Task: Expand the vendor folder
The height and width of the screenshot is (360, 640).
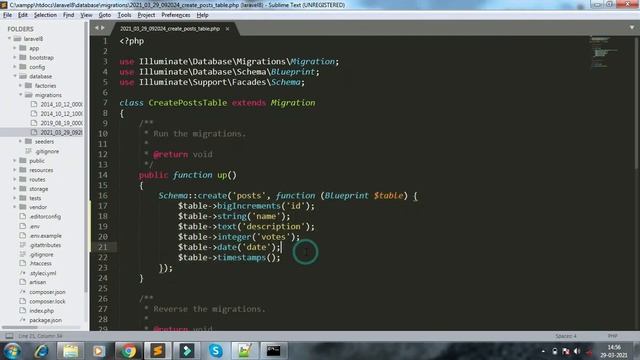Action: point(15,207)
